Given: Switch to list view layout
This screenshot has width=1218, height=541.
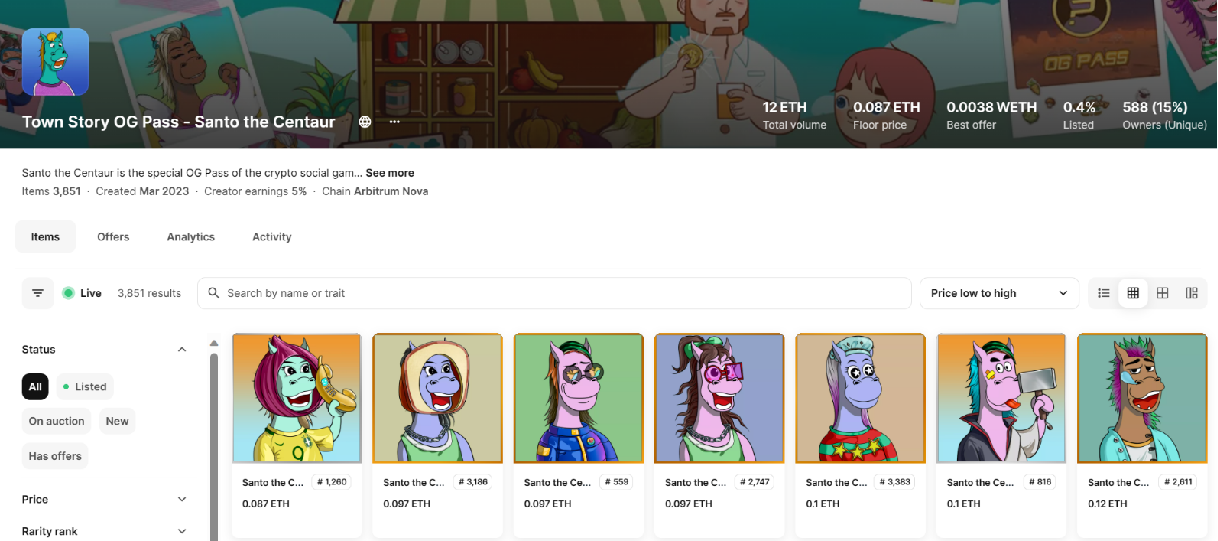Looking at the screenshot, I should 1104,293.
